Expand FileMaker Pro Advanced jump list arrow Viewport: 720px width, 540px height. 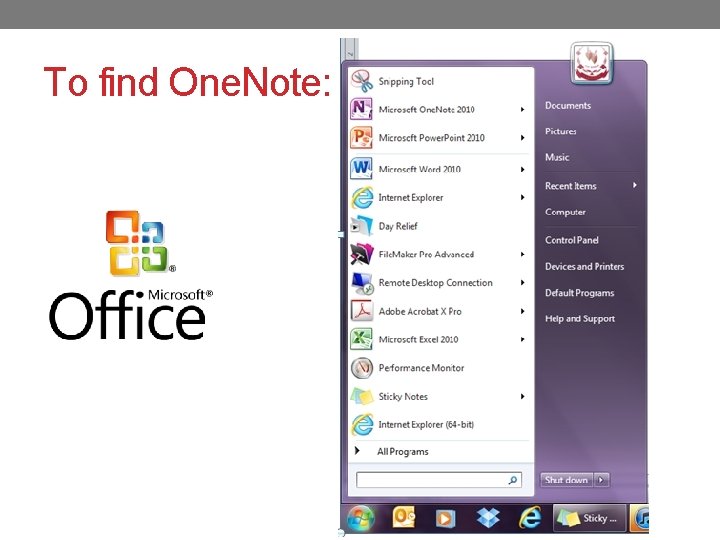click(x=523, y=254)
